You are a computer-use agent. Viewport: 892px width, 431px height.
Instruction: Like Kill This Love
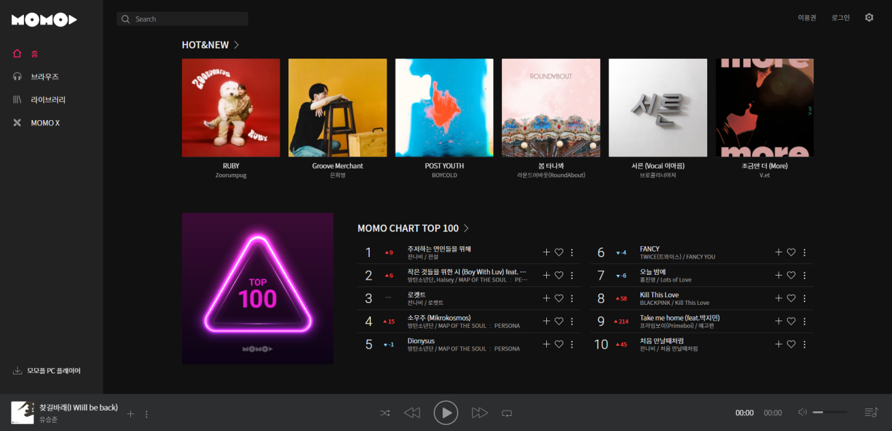(x=791, y=298)
